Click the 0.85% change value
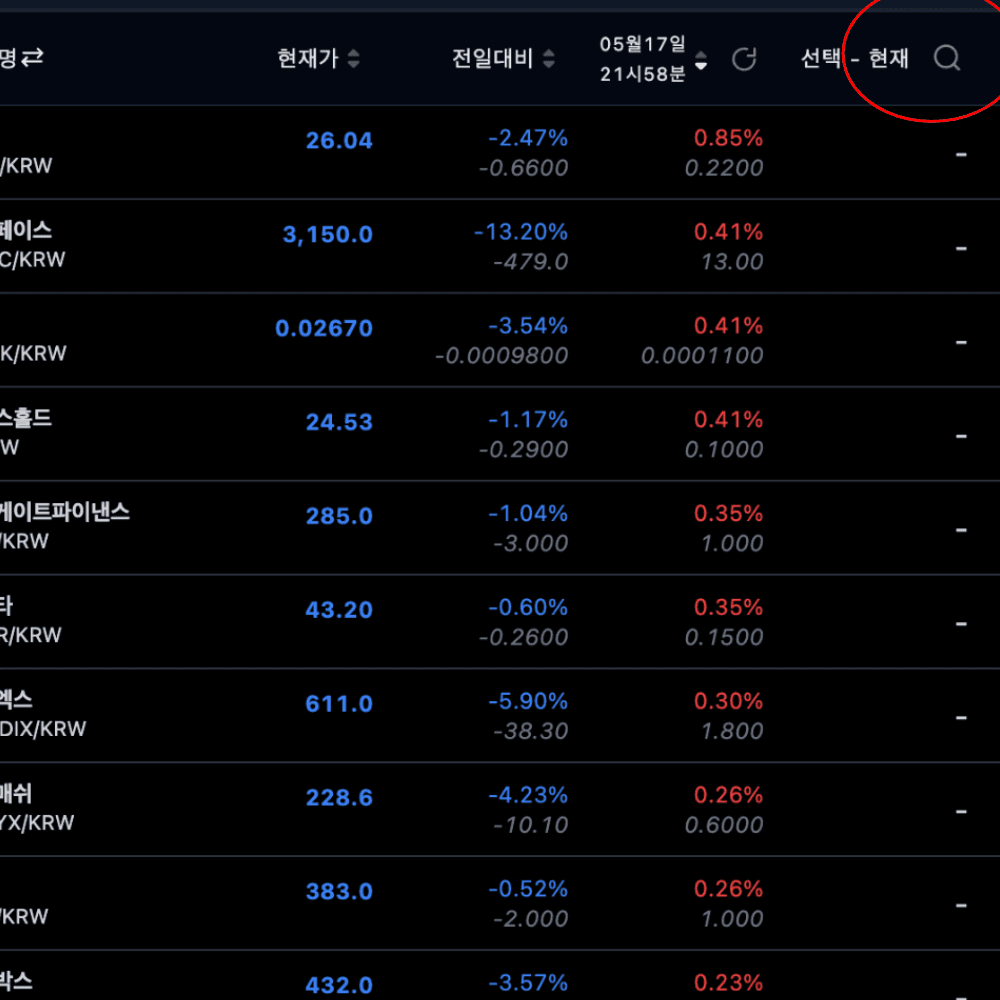The width and height of the screenshot is (1000, 1000). coord(728,138)
